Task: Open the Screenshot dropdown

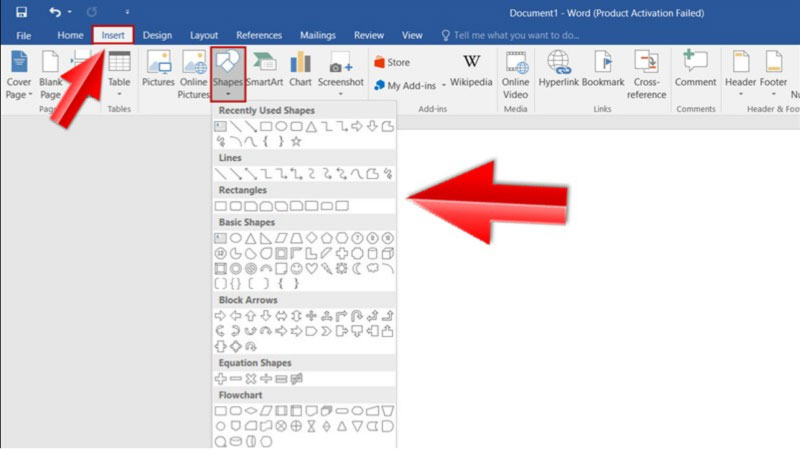Action: (341, 94)
